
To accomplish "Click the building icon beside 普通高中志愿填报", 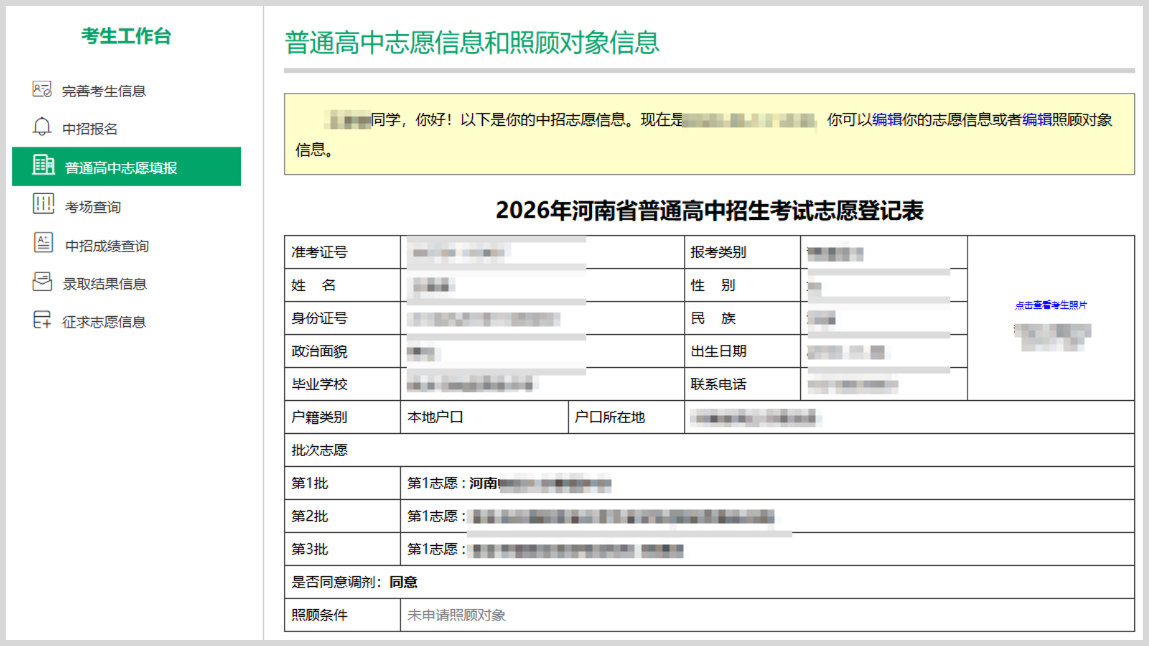I will (43, 165).
